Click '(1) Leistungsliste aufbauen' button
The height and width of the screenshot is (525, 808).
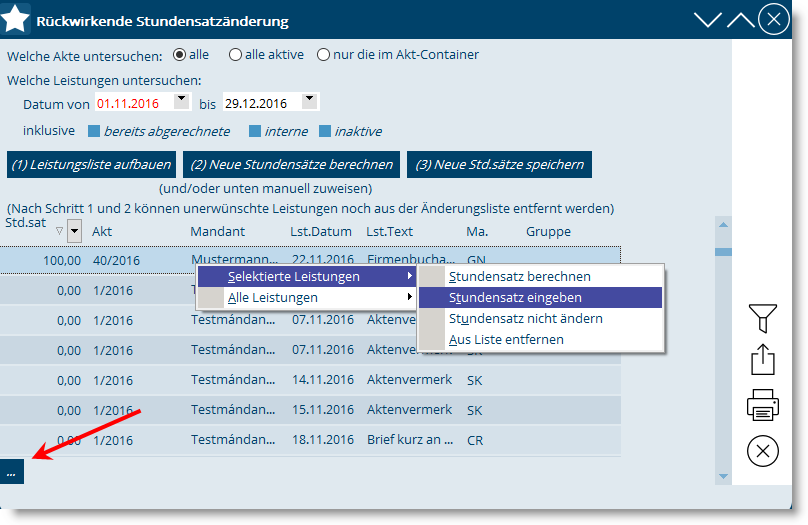tap(91, 165)
